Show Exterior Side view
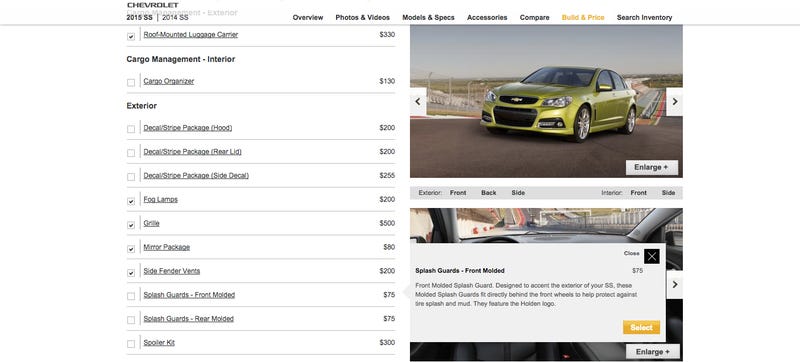 point(518,193)
